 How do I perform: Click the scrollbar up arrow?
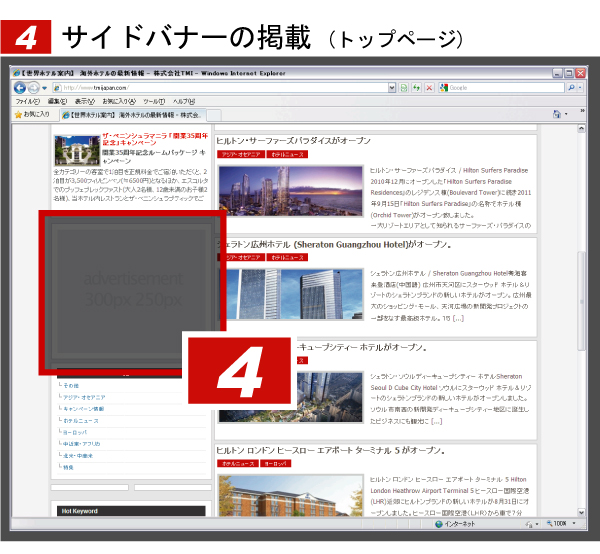[x=581, y=129]
